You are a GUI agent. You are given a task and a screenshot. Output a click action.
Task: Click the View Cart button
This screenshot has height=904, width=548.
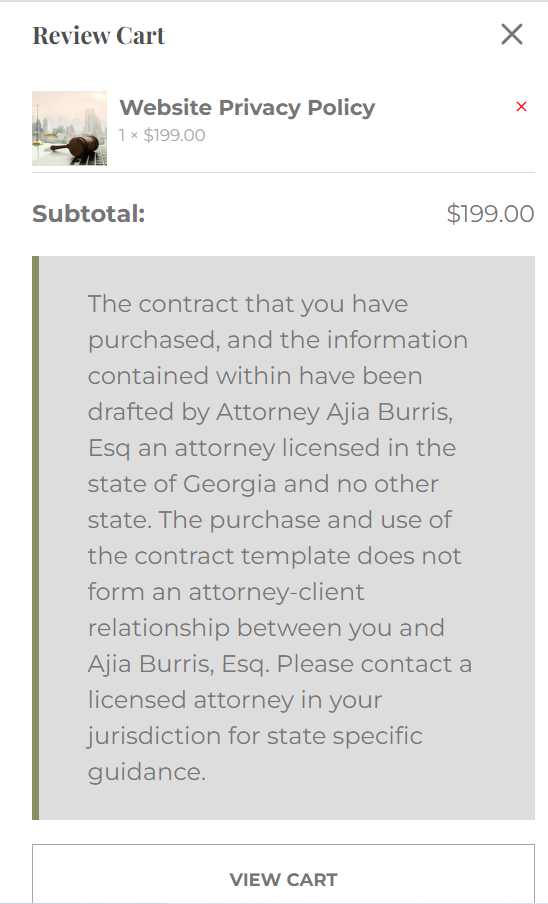(284, 874)
